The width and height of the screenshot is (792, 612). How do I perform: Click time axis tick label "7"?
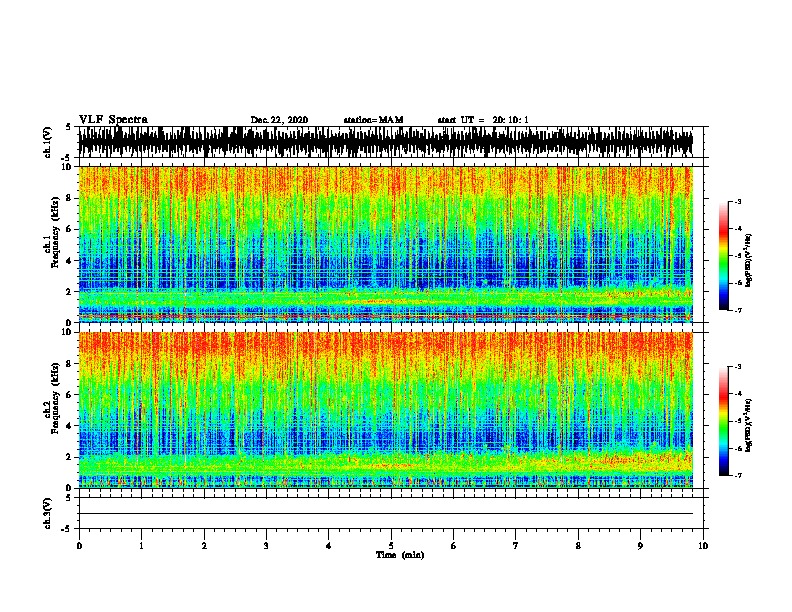coord(516,546)
